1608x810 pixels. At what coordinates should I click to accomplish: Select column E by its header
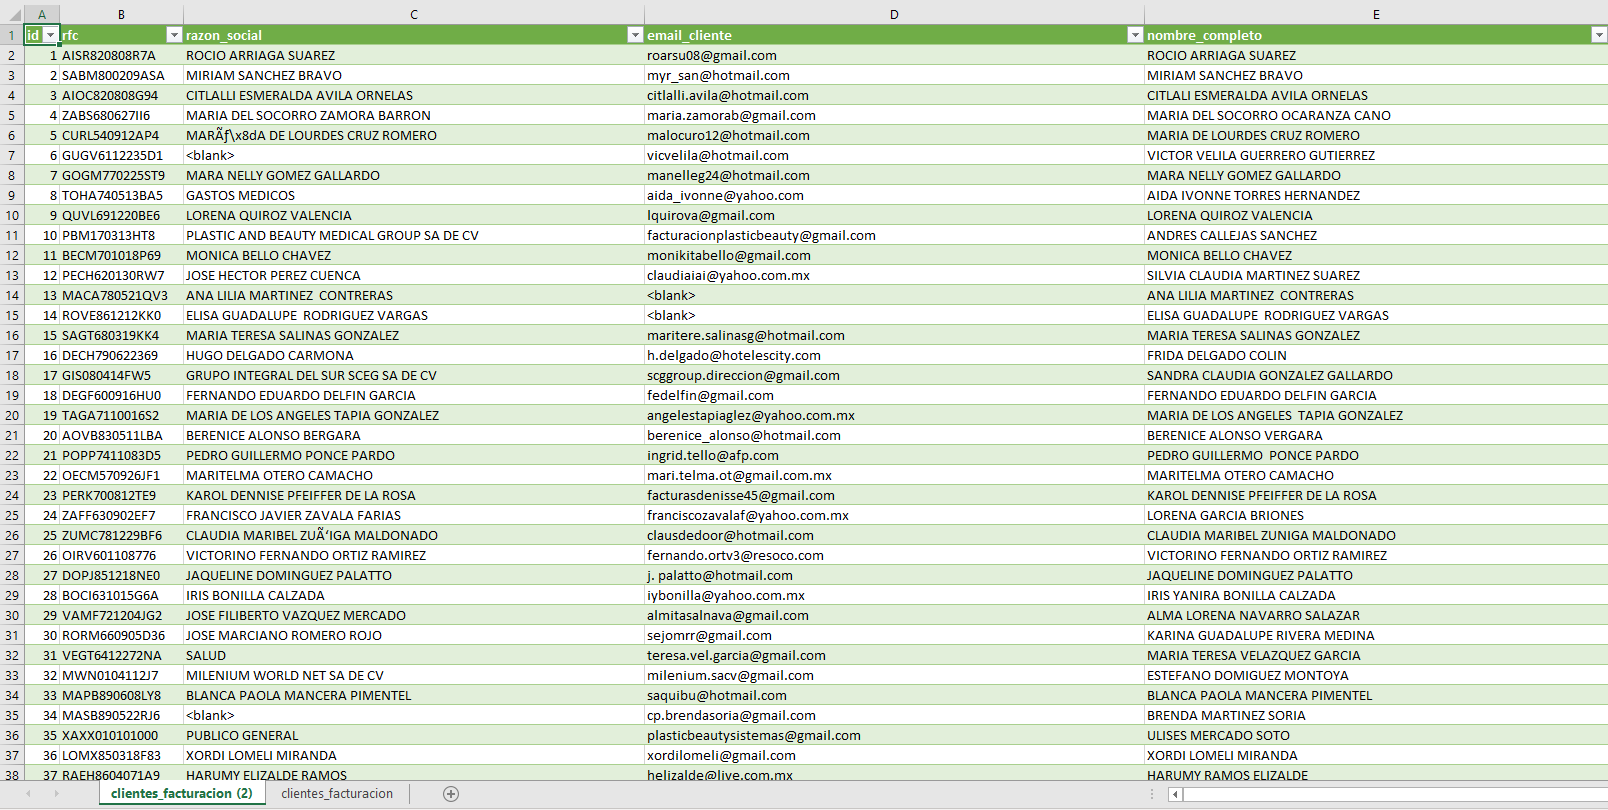pyautogui.click(x=1376, y=14)
